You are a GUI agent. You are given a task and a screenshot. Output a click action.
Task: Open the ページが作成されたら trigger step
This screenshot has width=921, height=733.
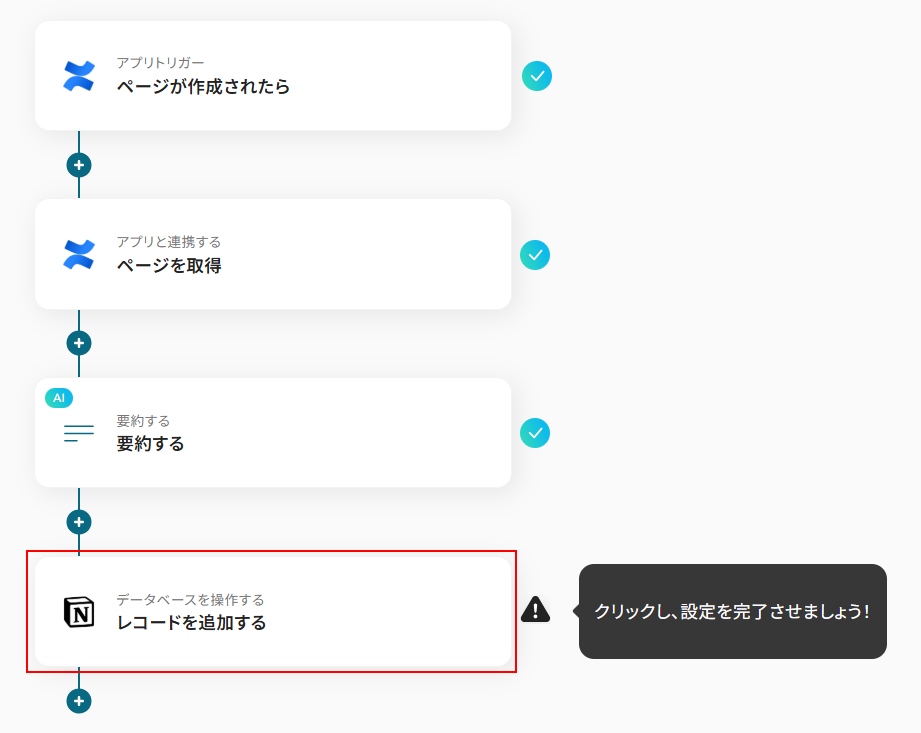(x=203, y=87)
